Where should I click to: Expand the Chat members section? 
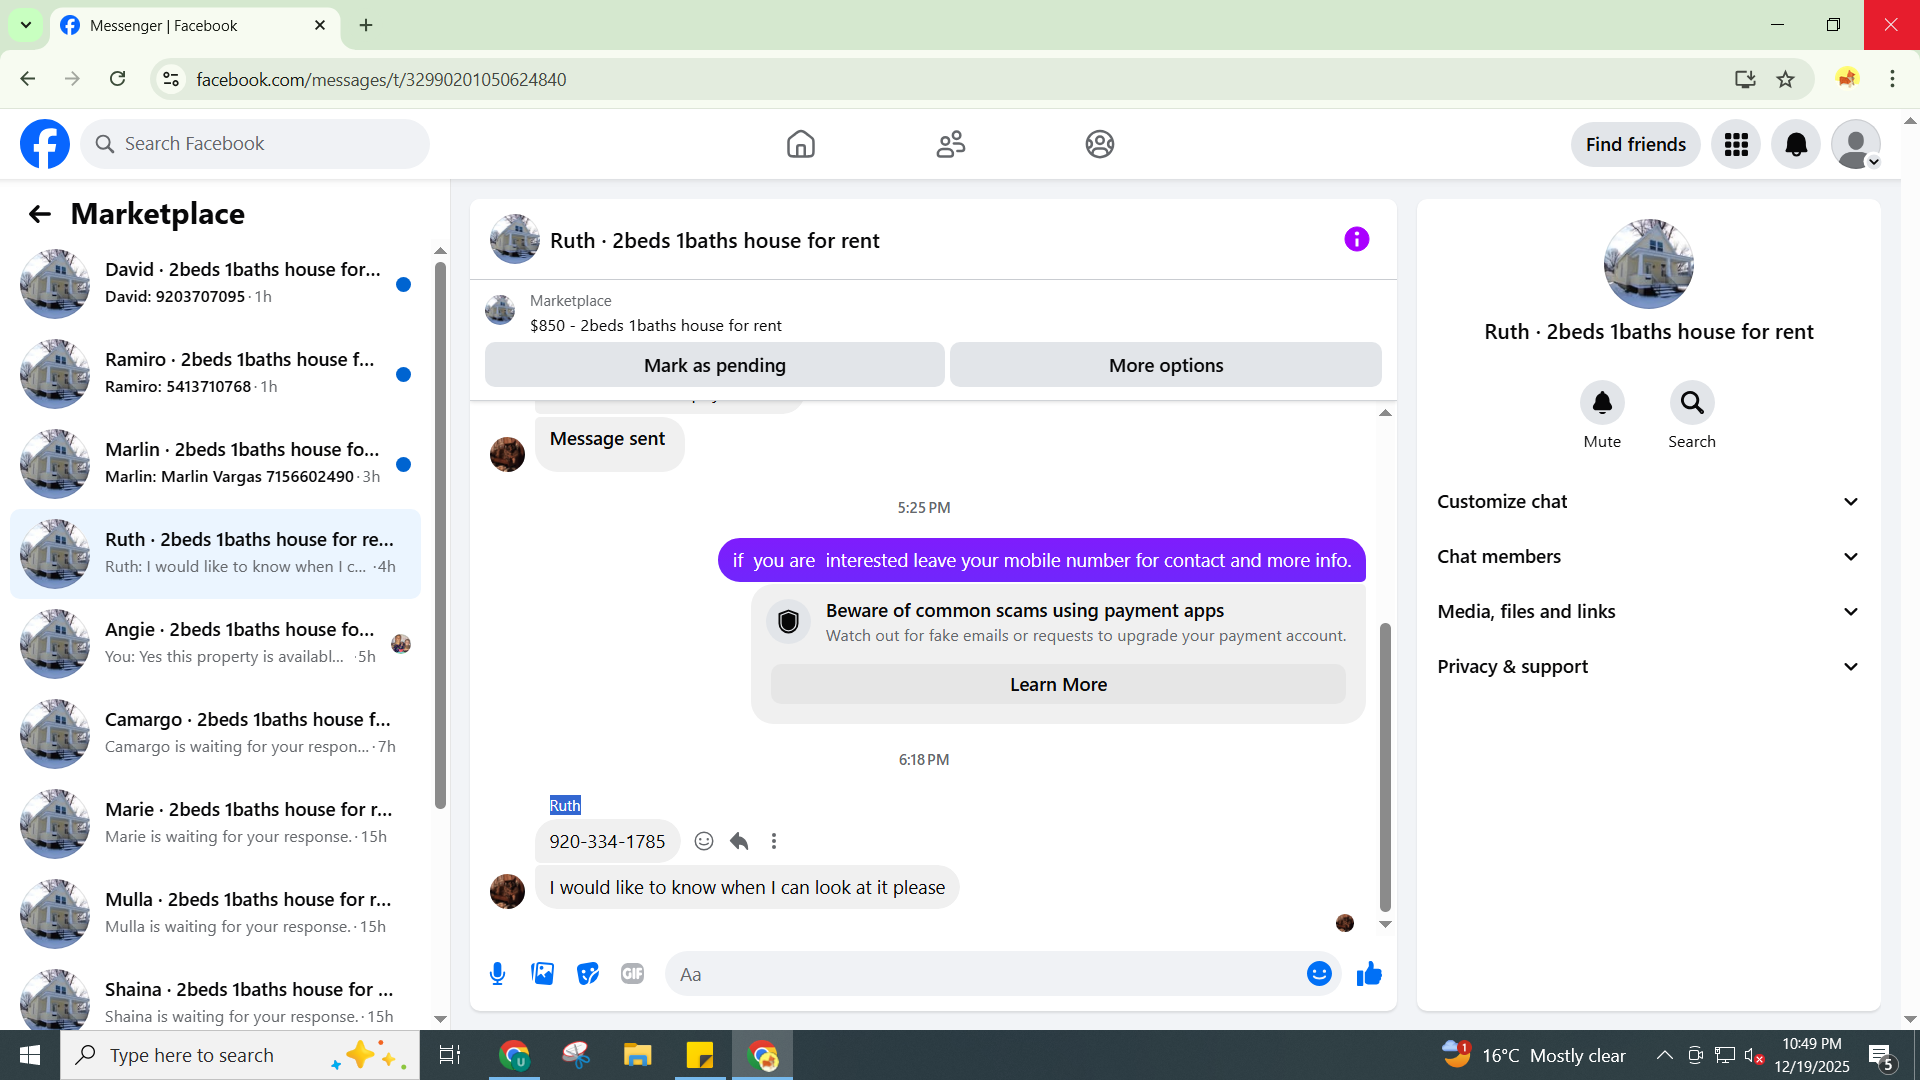coord(1648,557)
